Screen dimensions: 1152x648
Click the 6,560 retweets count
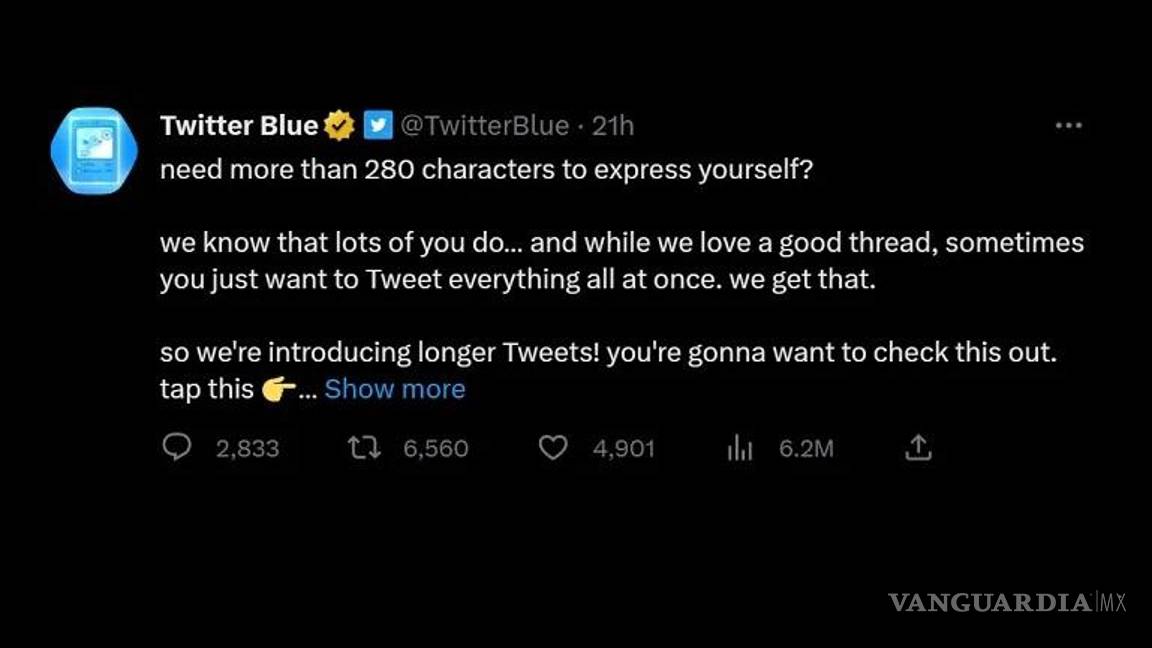(436, 449)
